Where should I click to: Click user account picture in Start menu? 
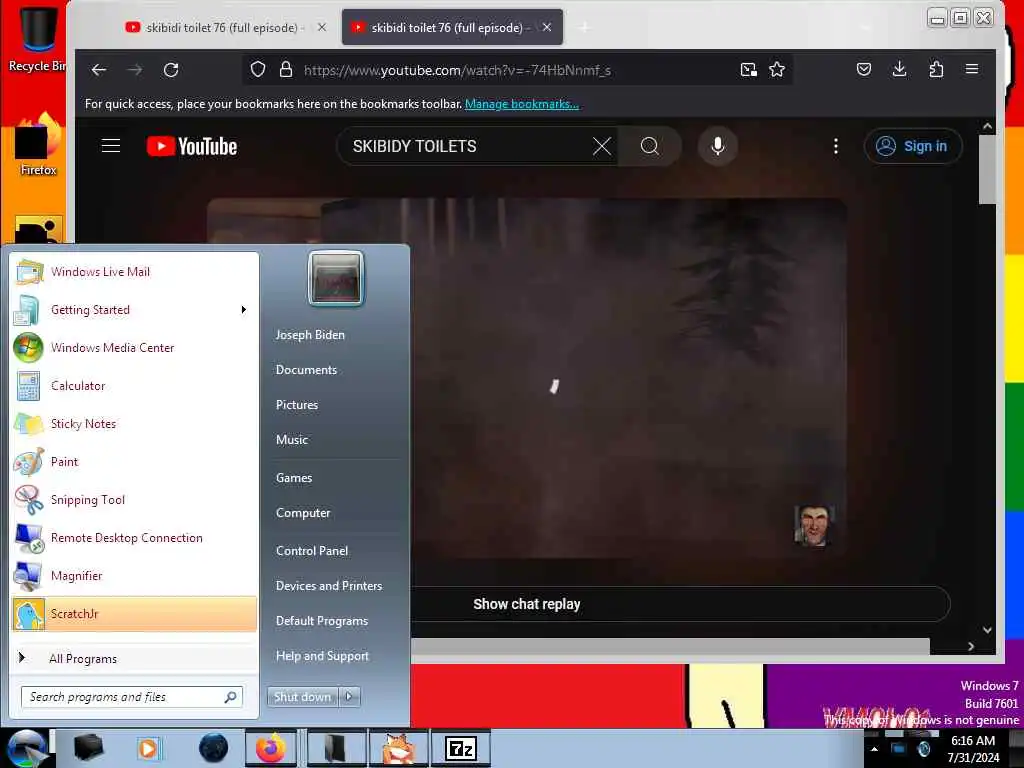pyautogui.click(x=336, y=279)
